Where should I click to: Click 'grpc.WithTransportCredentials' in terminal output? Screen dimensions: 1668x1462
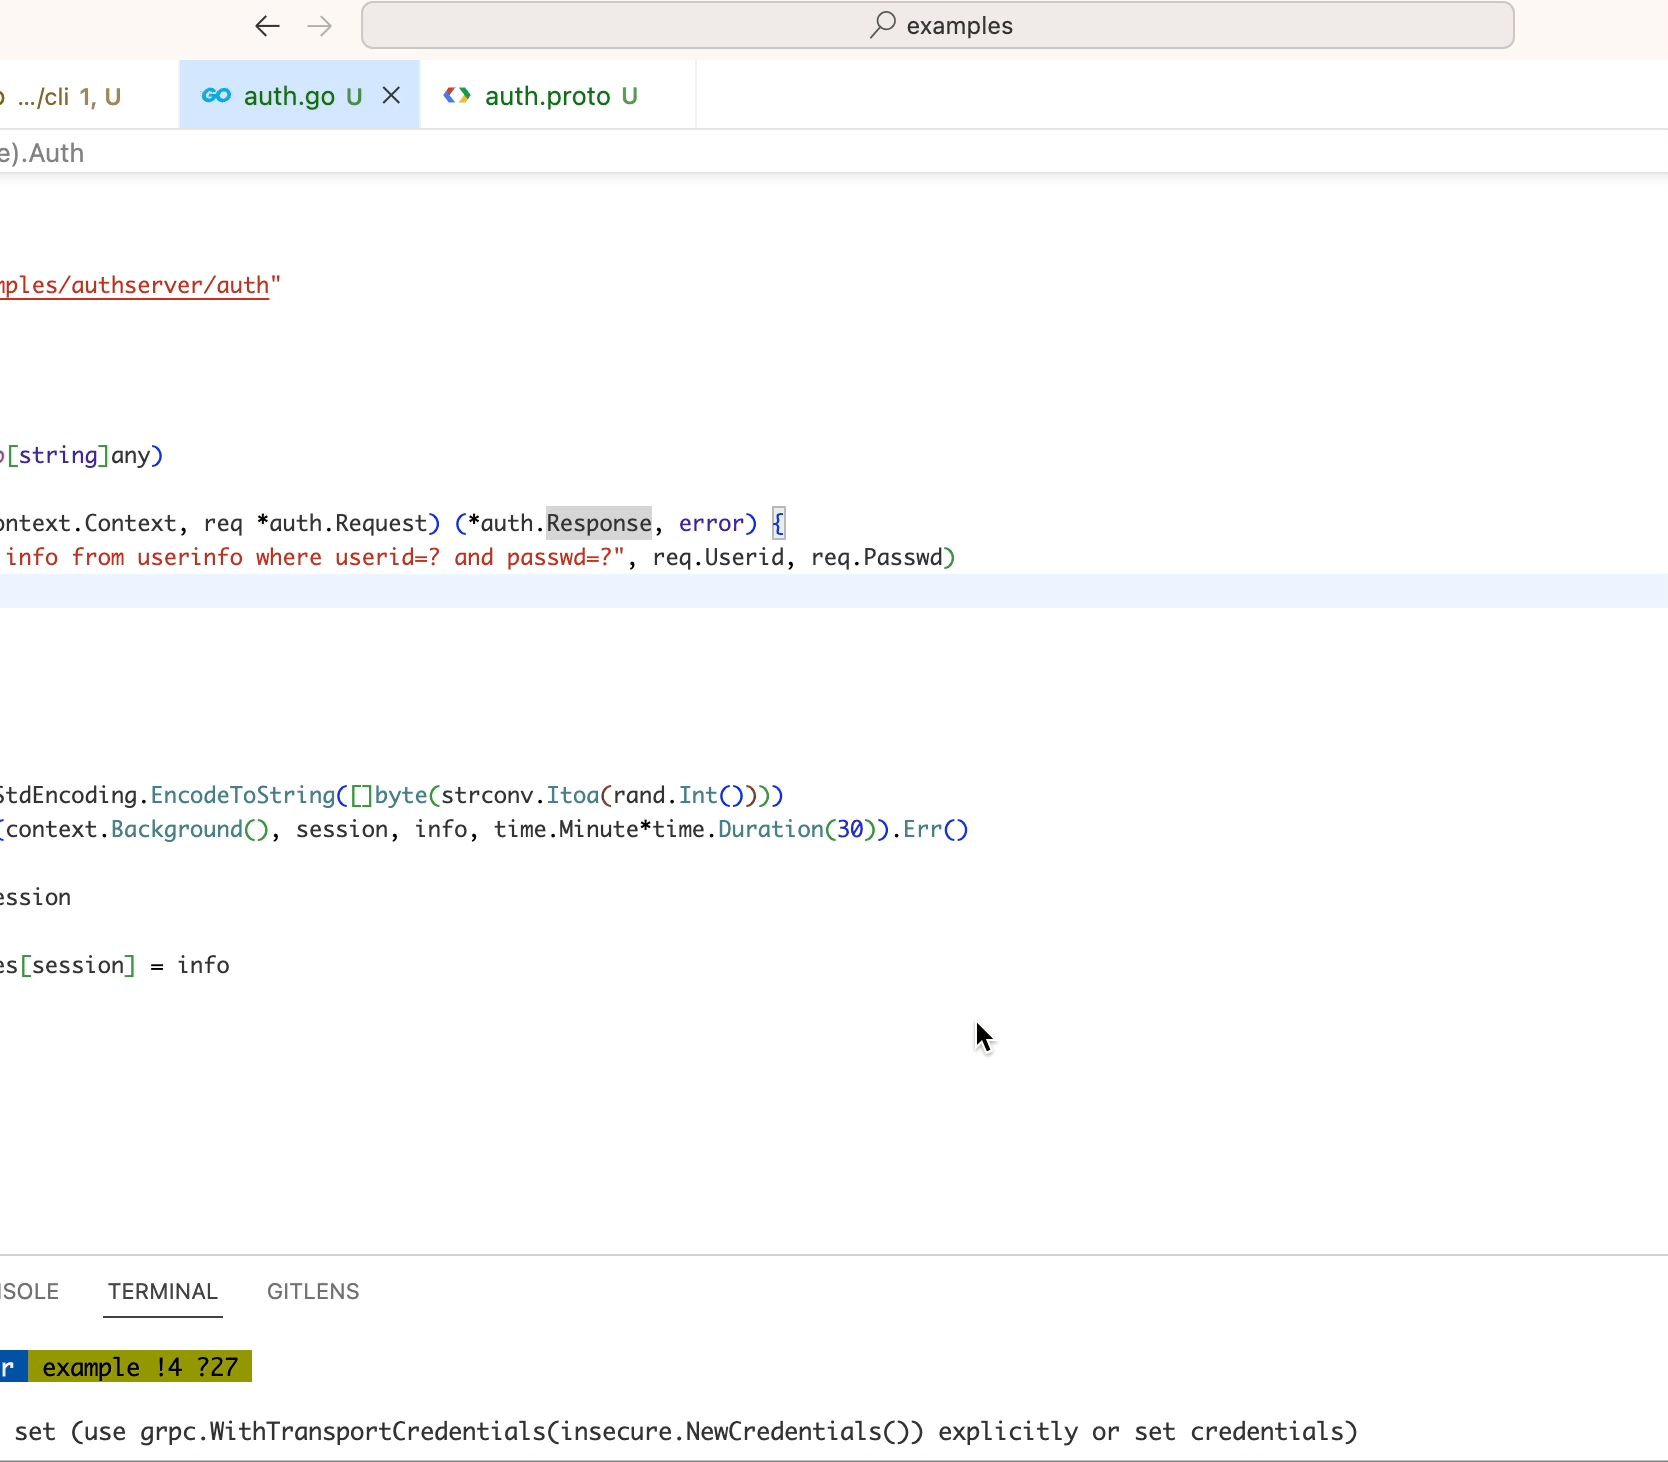[x=343, y=1432]
